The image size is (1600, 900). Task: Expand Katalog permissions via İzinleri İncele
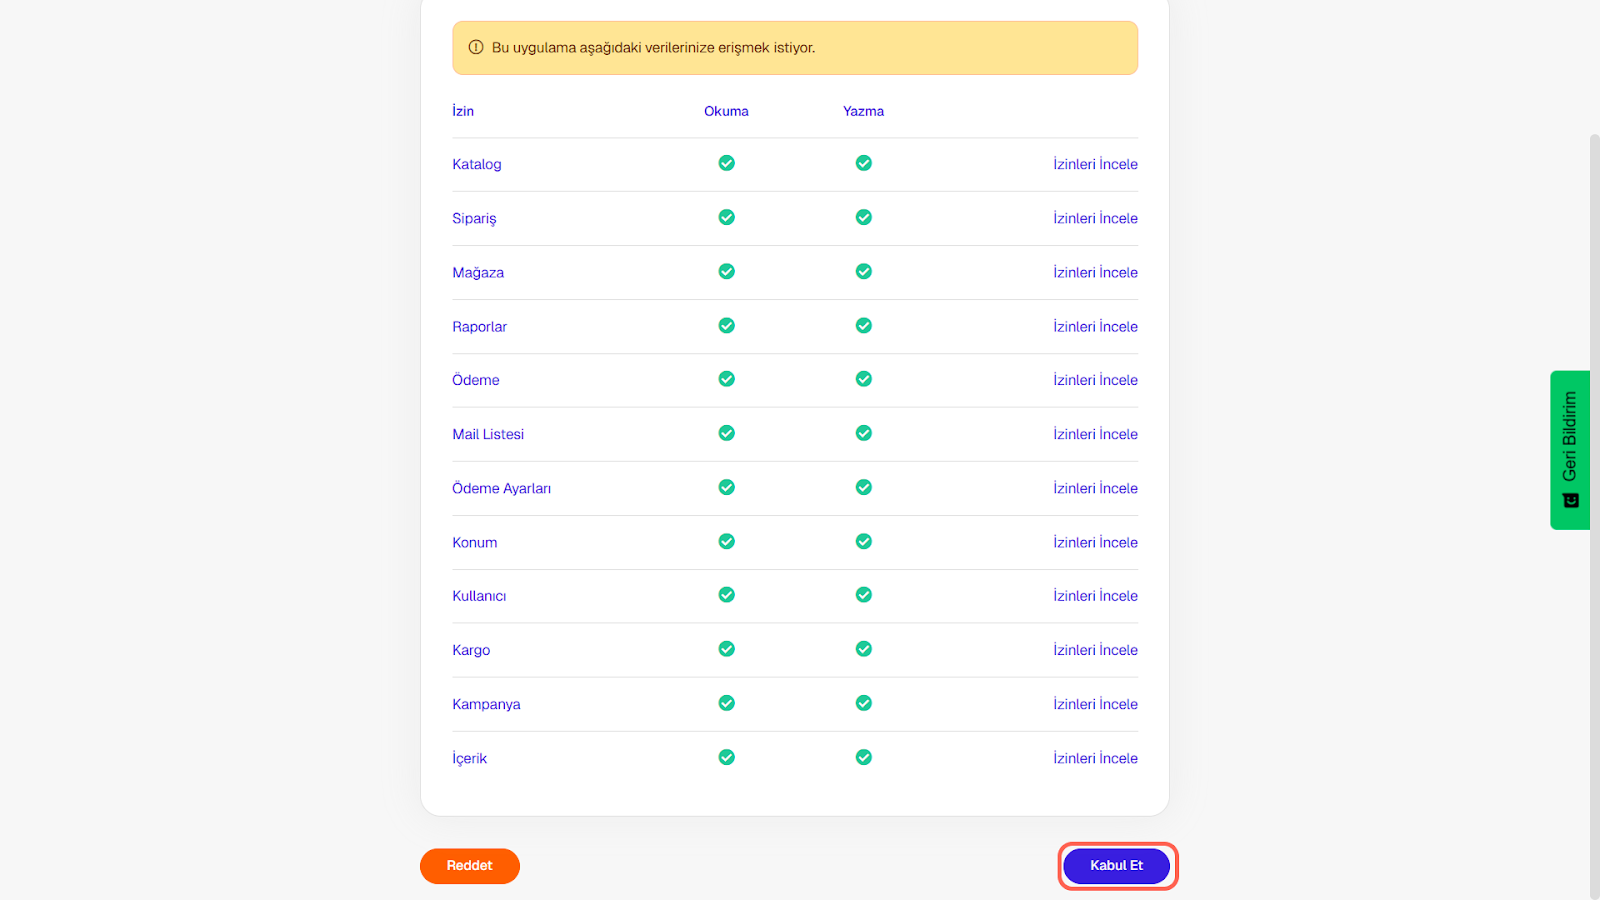point(1095,164)
